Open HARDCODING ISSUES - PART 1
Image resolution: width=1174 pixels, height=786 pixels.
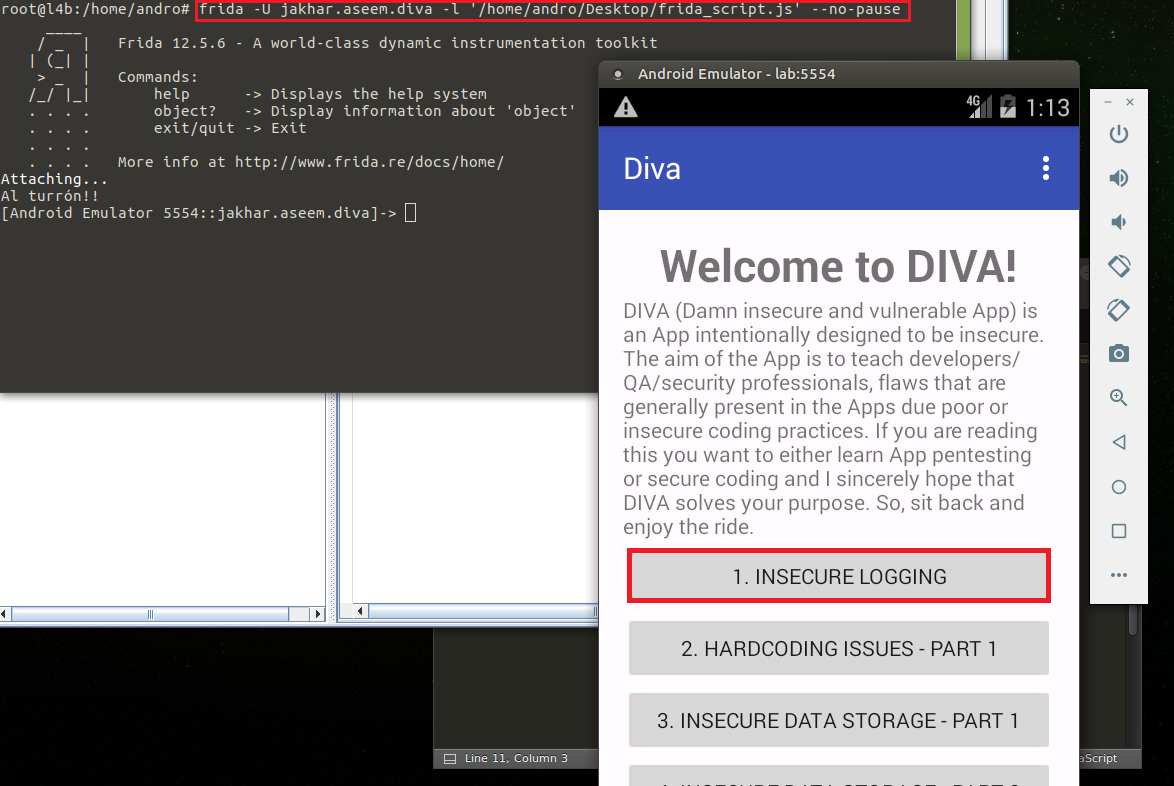point(838,648)
